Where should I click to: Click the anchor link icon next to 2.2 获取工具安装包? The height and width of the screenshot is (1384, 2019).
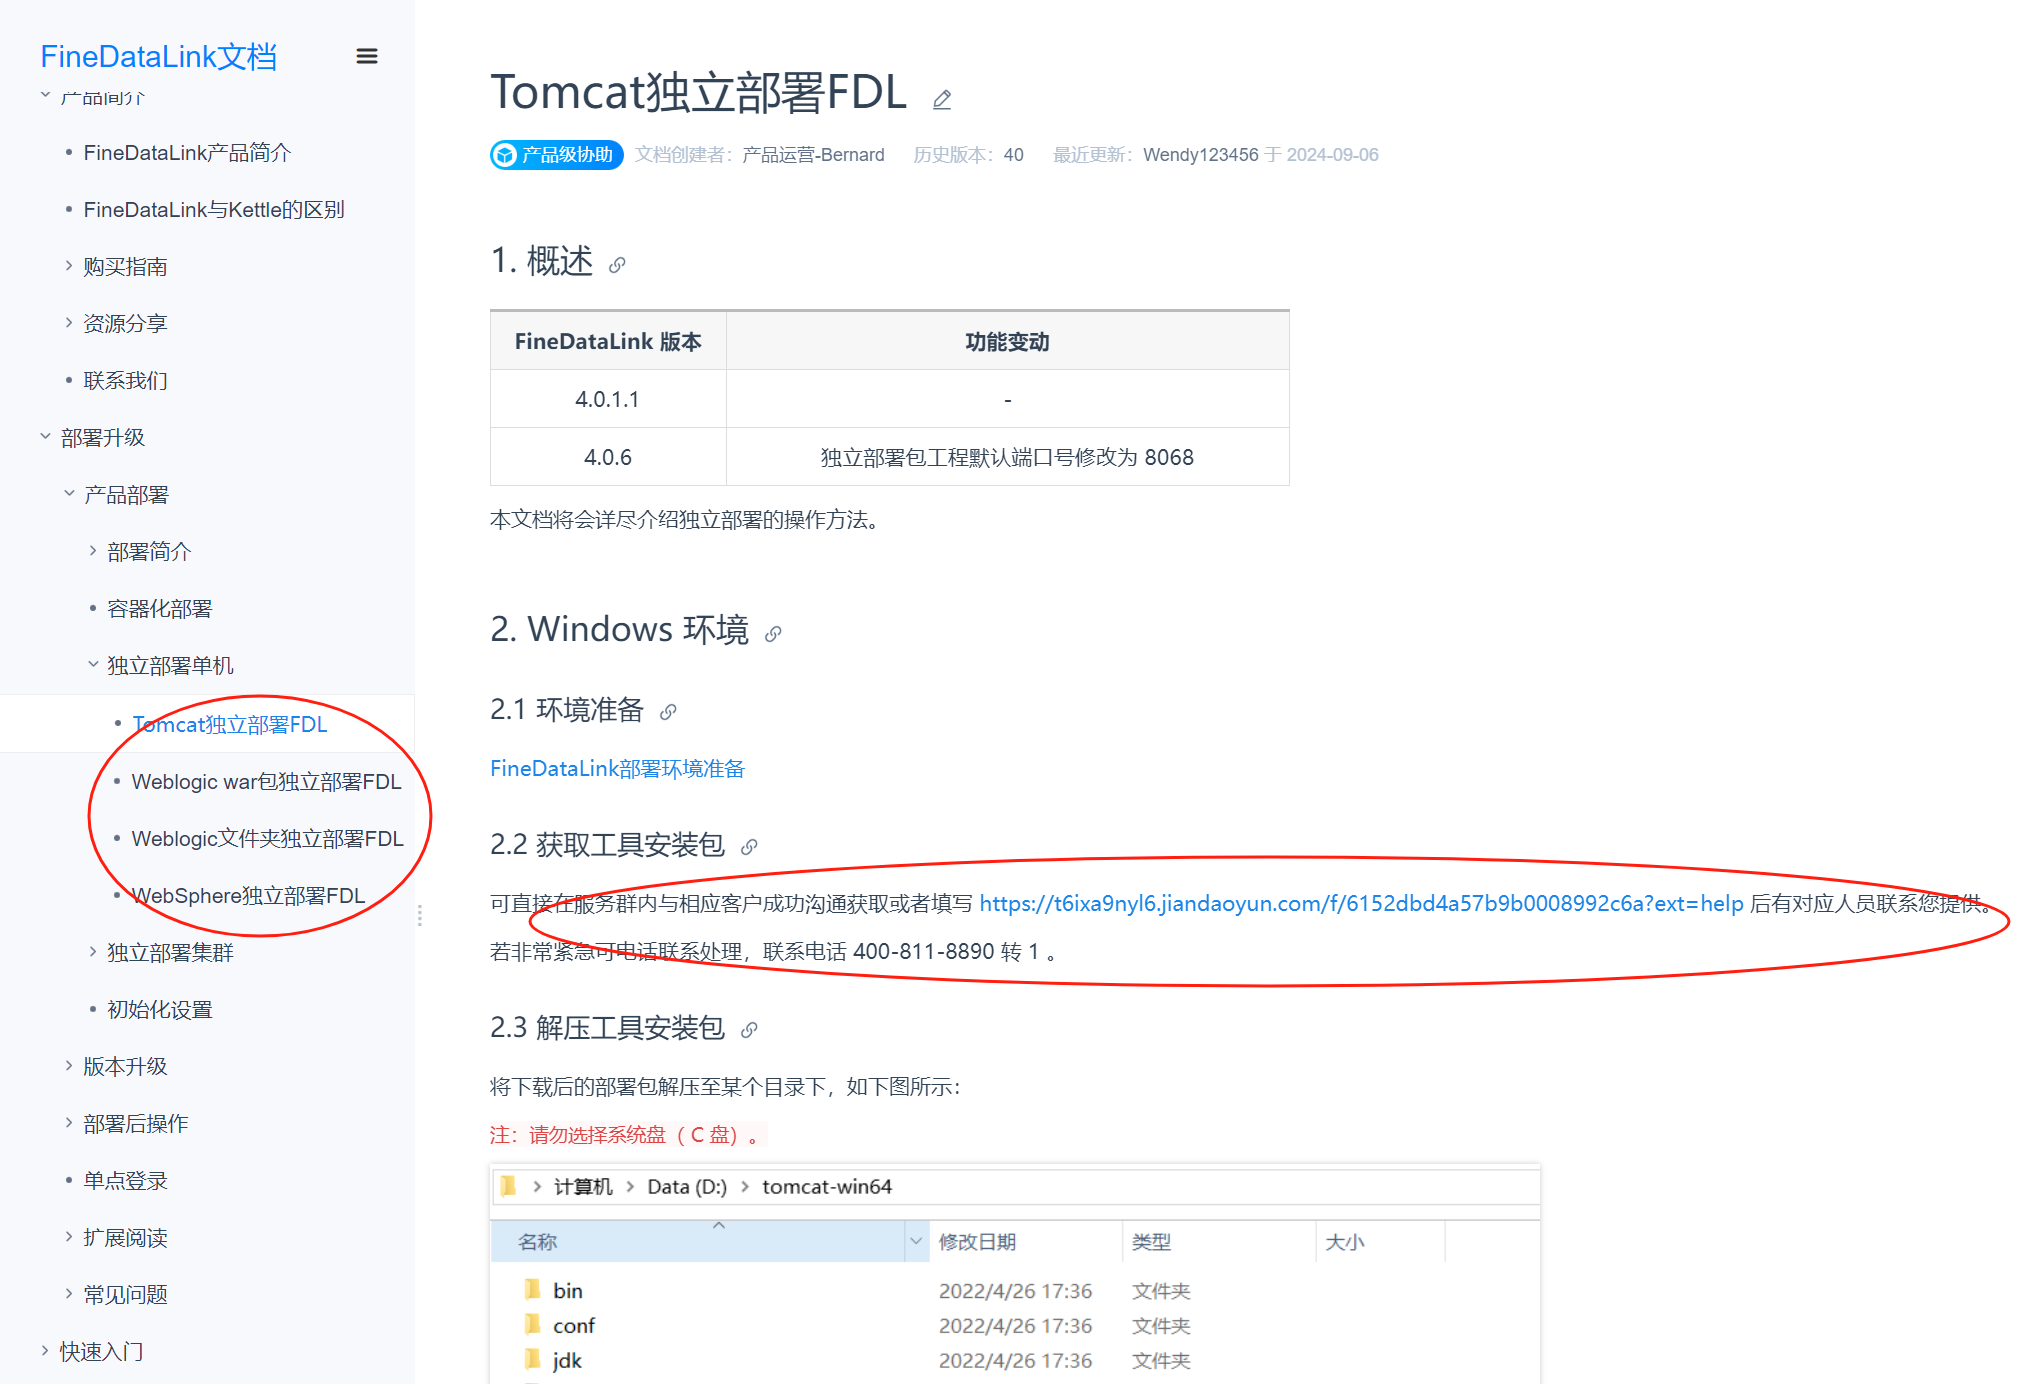tap(749, 847)
